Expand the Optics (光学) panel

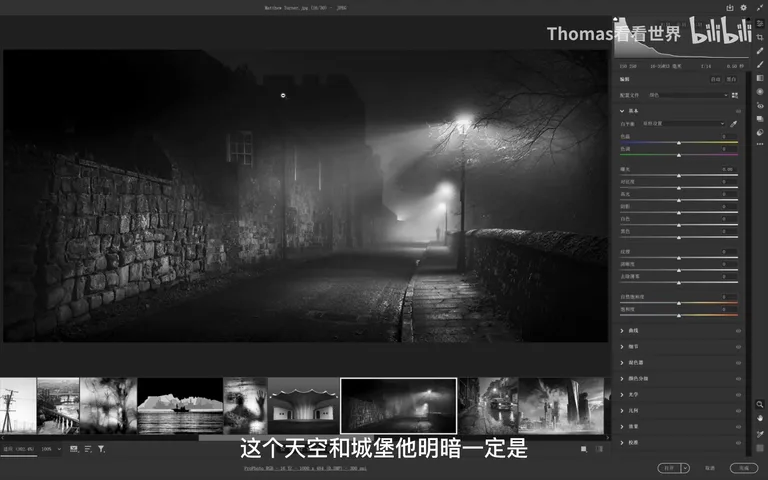click(622, 395)
